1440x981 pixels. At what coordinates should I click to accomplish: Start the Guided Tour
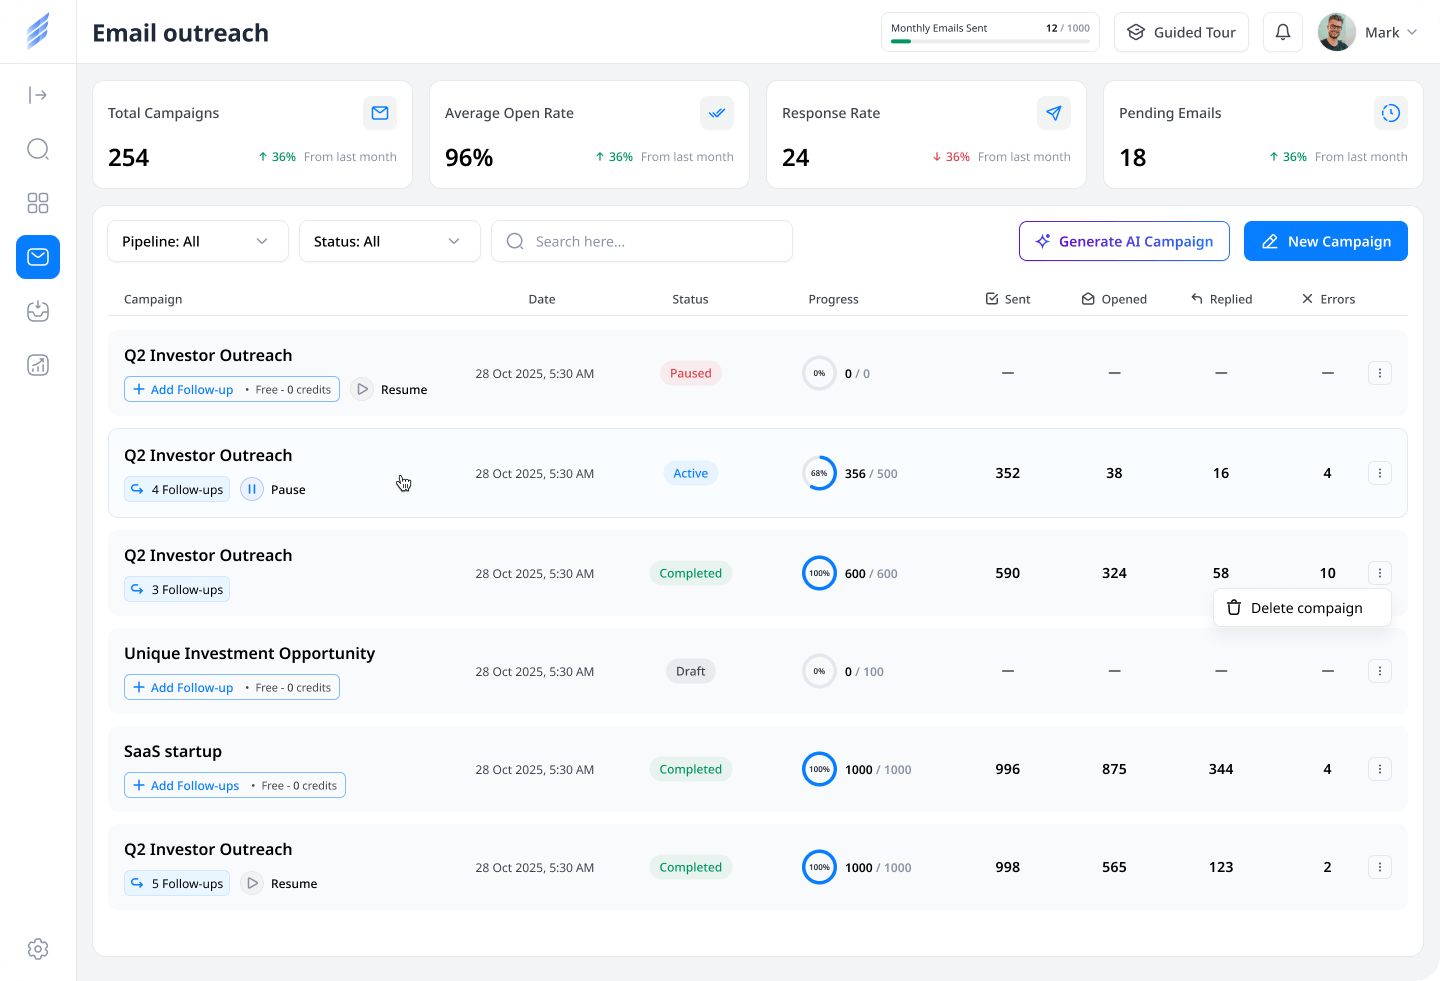point(1181,32)
